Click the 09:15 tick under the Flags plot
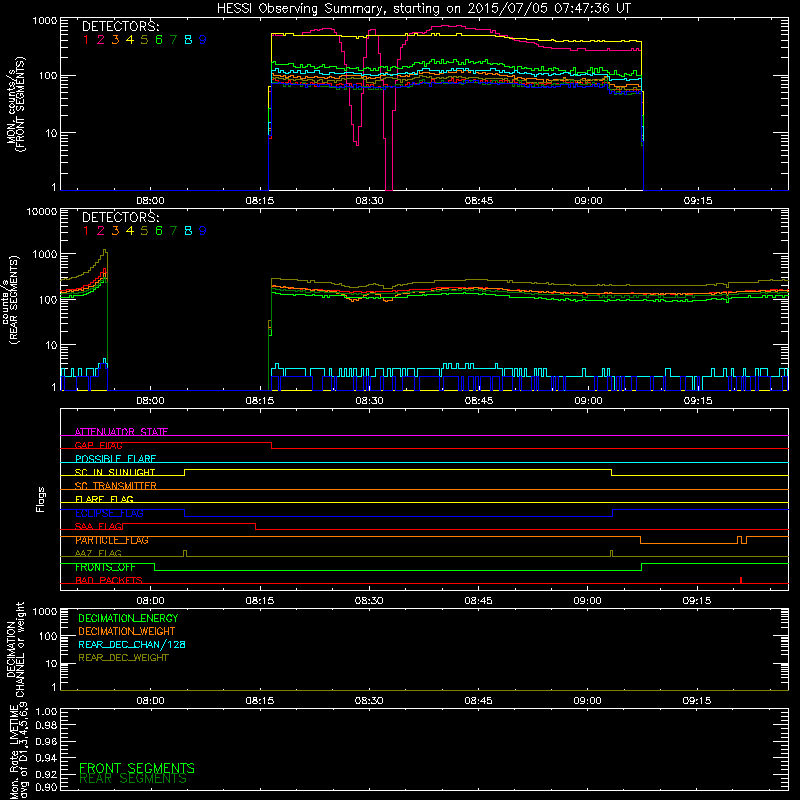Image resolution: width=800 pixels, height=800 pixels. tap(697, 601)
